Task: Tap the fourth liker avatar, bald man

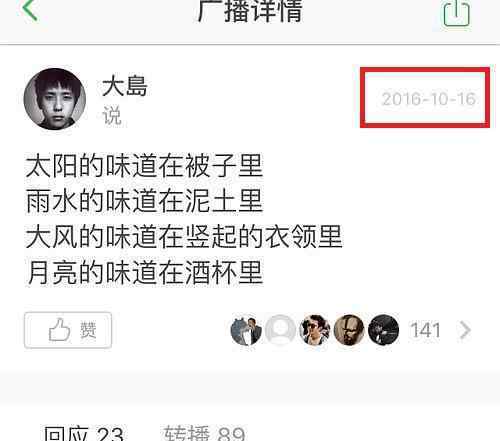Action: point(349,330)
